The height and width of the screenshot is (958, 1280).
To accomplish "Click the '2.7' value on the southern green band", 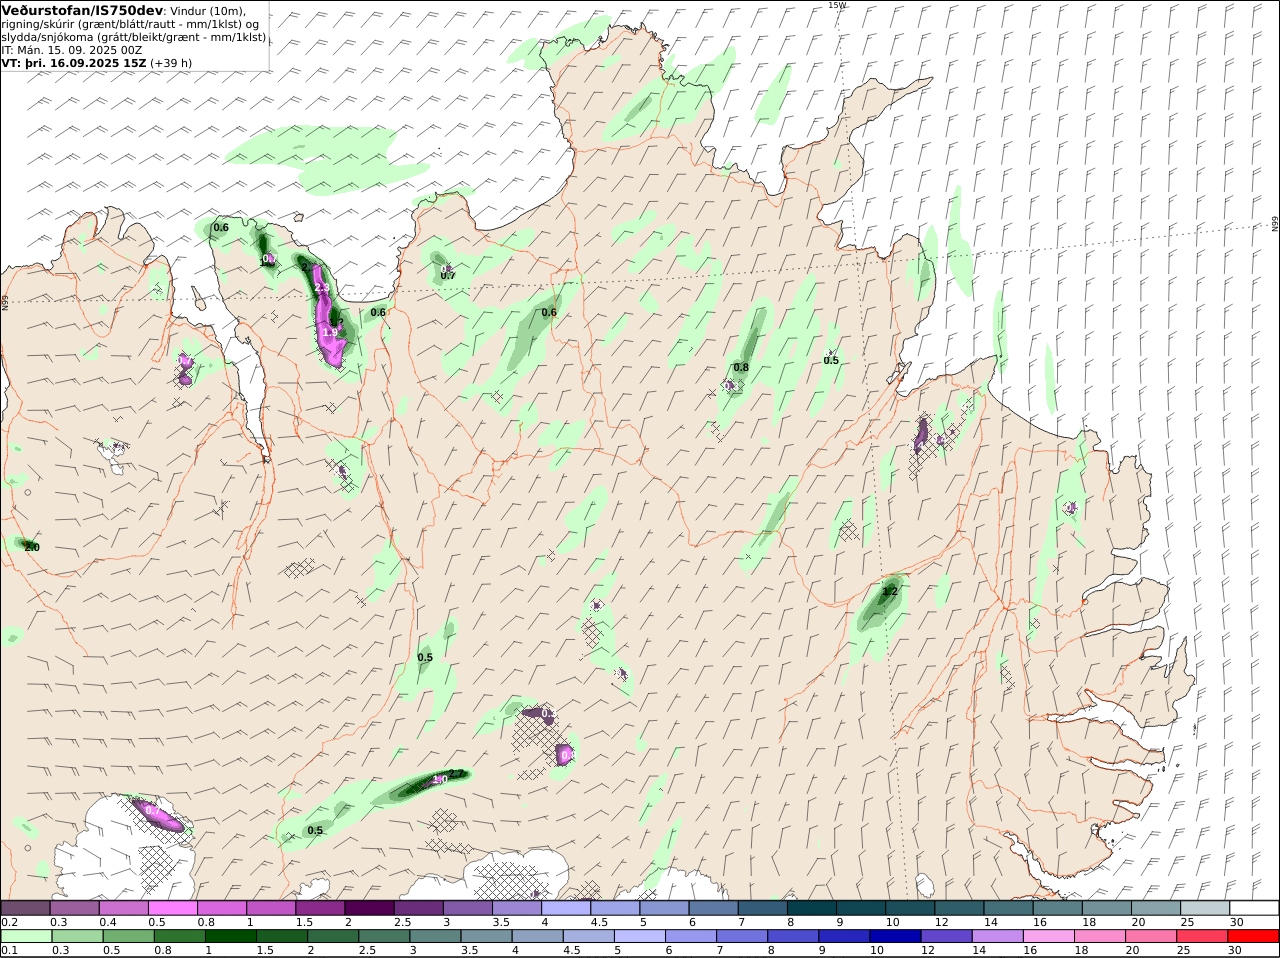I will point(455,773).
